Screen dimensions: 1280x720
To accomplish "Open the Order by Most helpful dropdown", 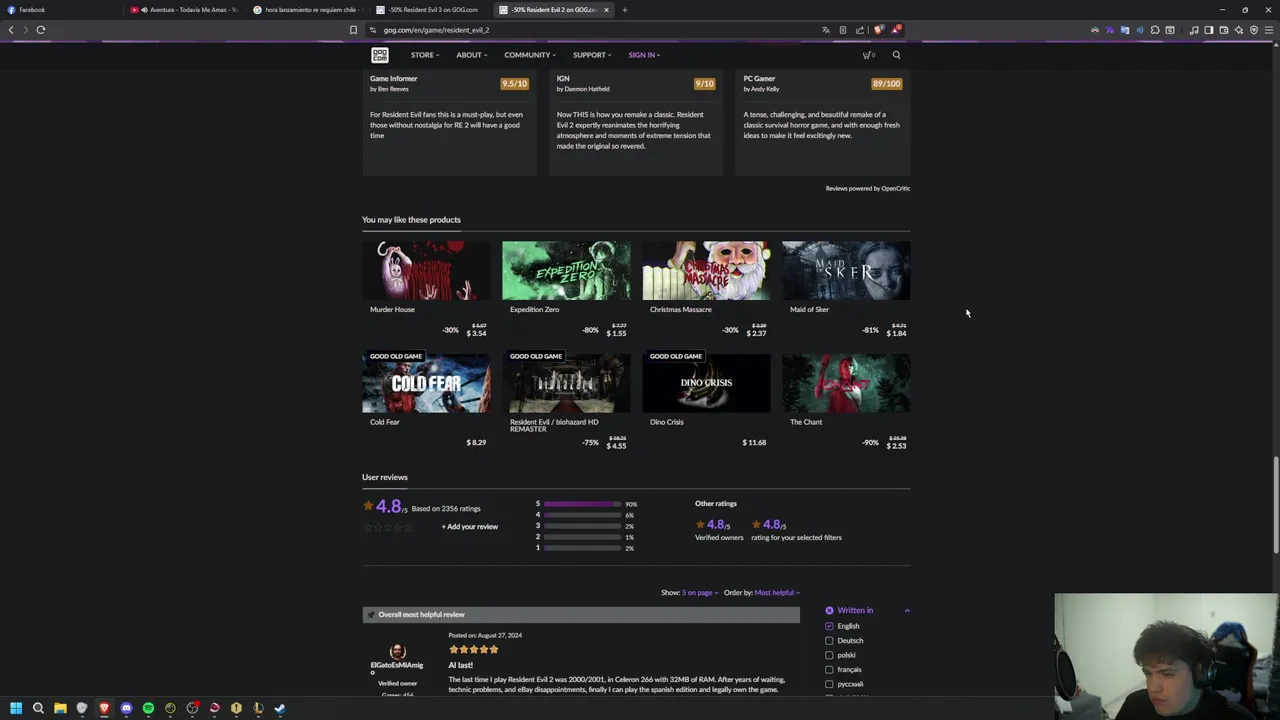I will [777, 592].
